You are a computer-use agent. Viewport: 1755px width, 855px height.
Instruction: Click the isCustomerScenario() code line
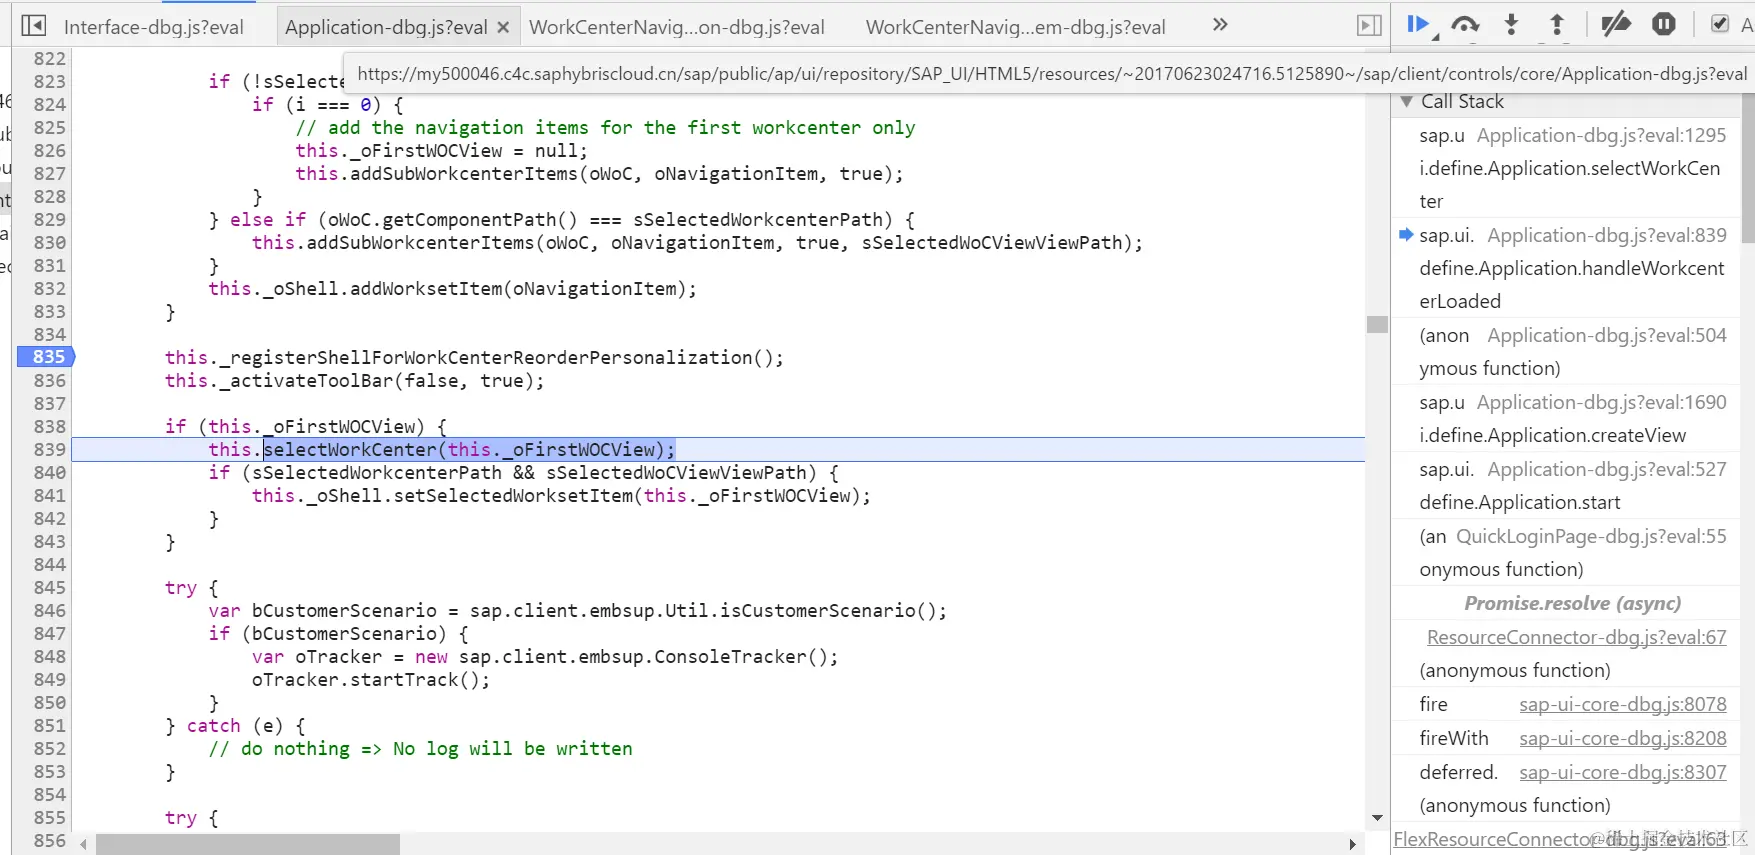coord(577,610)
